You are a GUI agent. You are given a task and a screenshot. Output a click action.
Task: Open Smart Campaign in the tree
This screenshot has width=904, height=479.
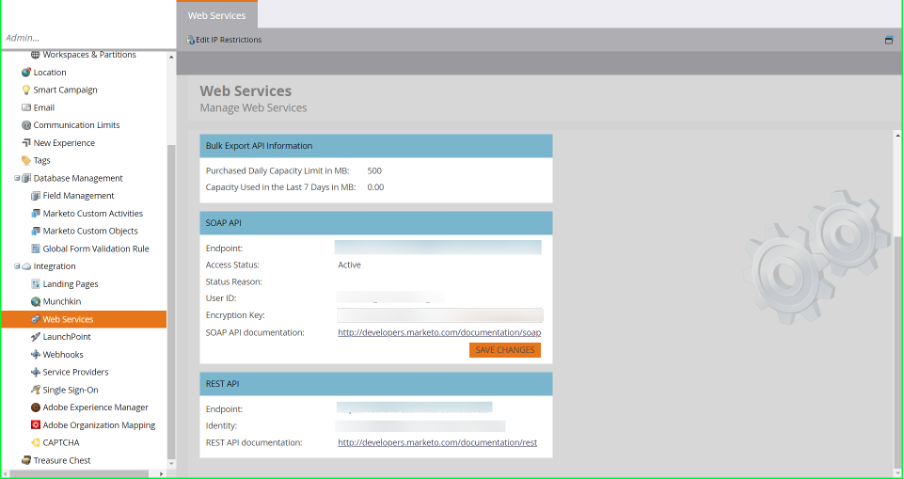(65, 90)
